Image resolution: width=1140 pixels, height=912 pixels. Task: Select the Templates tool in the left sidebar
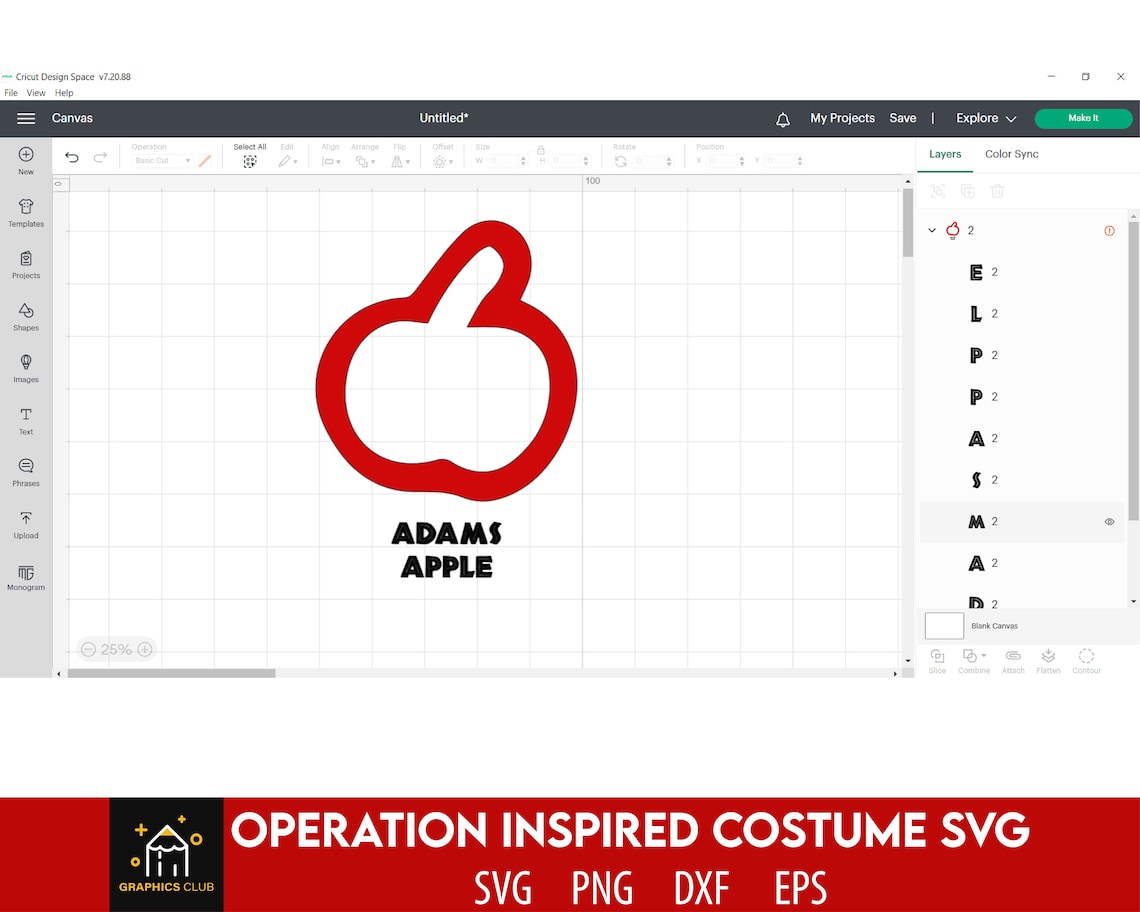pyautogui.click(x=26, y=213)
